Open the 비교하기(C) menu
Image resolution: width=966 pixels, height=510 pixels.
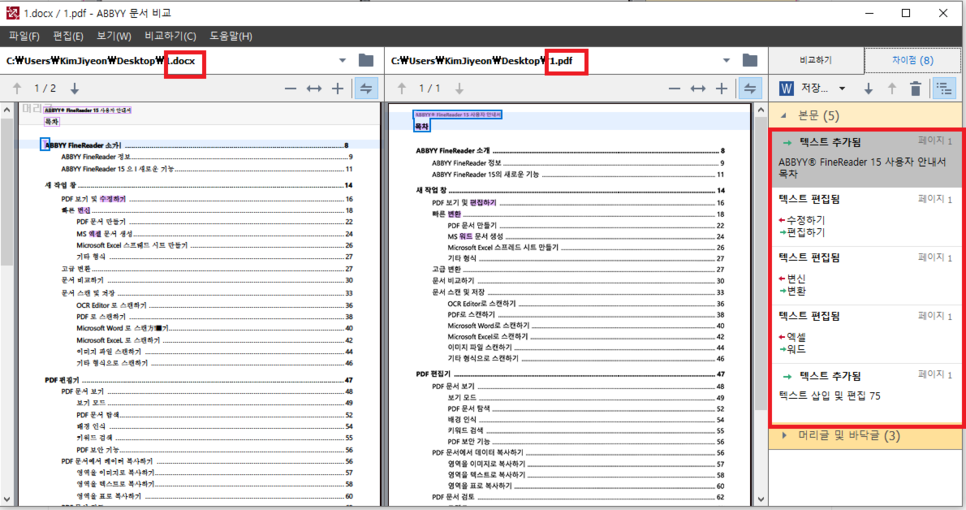(x=170, y=36)
